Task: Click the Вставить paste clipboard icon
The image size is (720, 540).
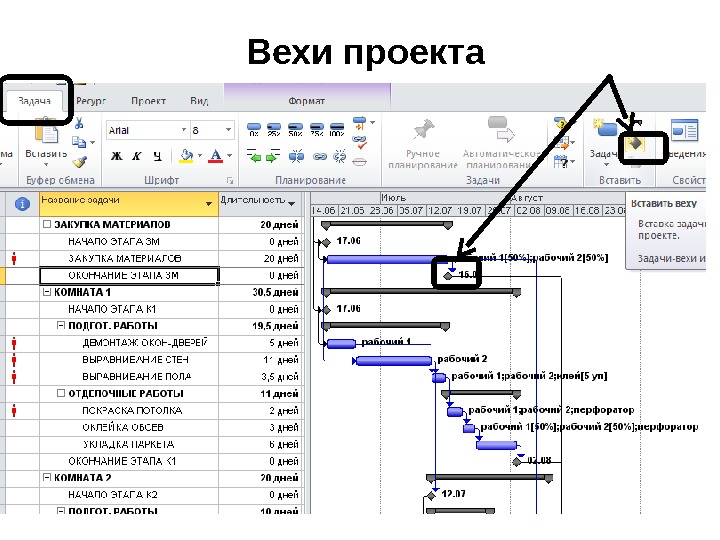Action: [x=46, y=131]
